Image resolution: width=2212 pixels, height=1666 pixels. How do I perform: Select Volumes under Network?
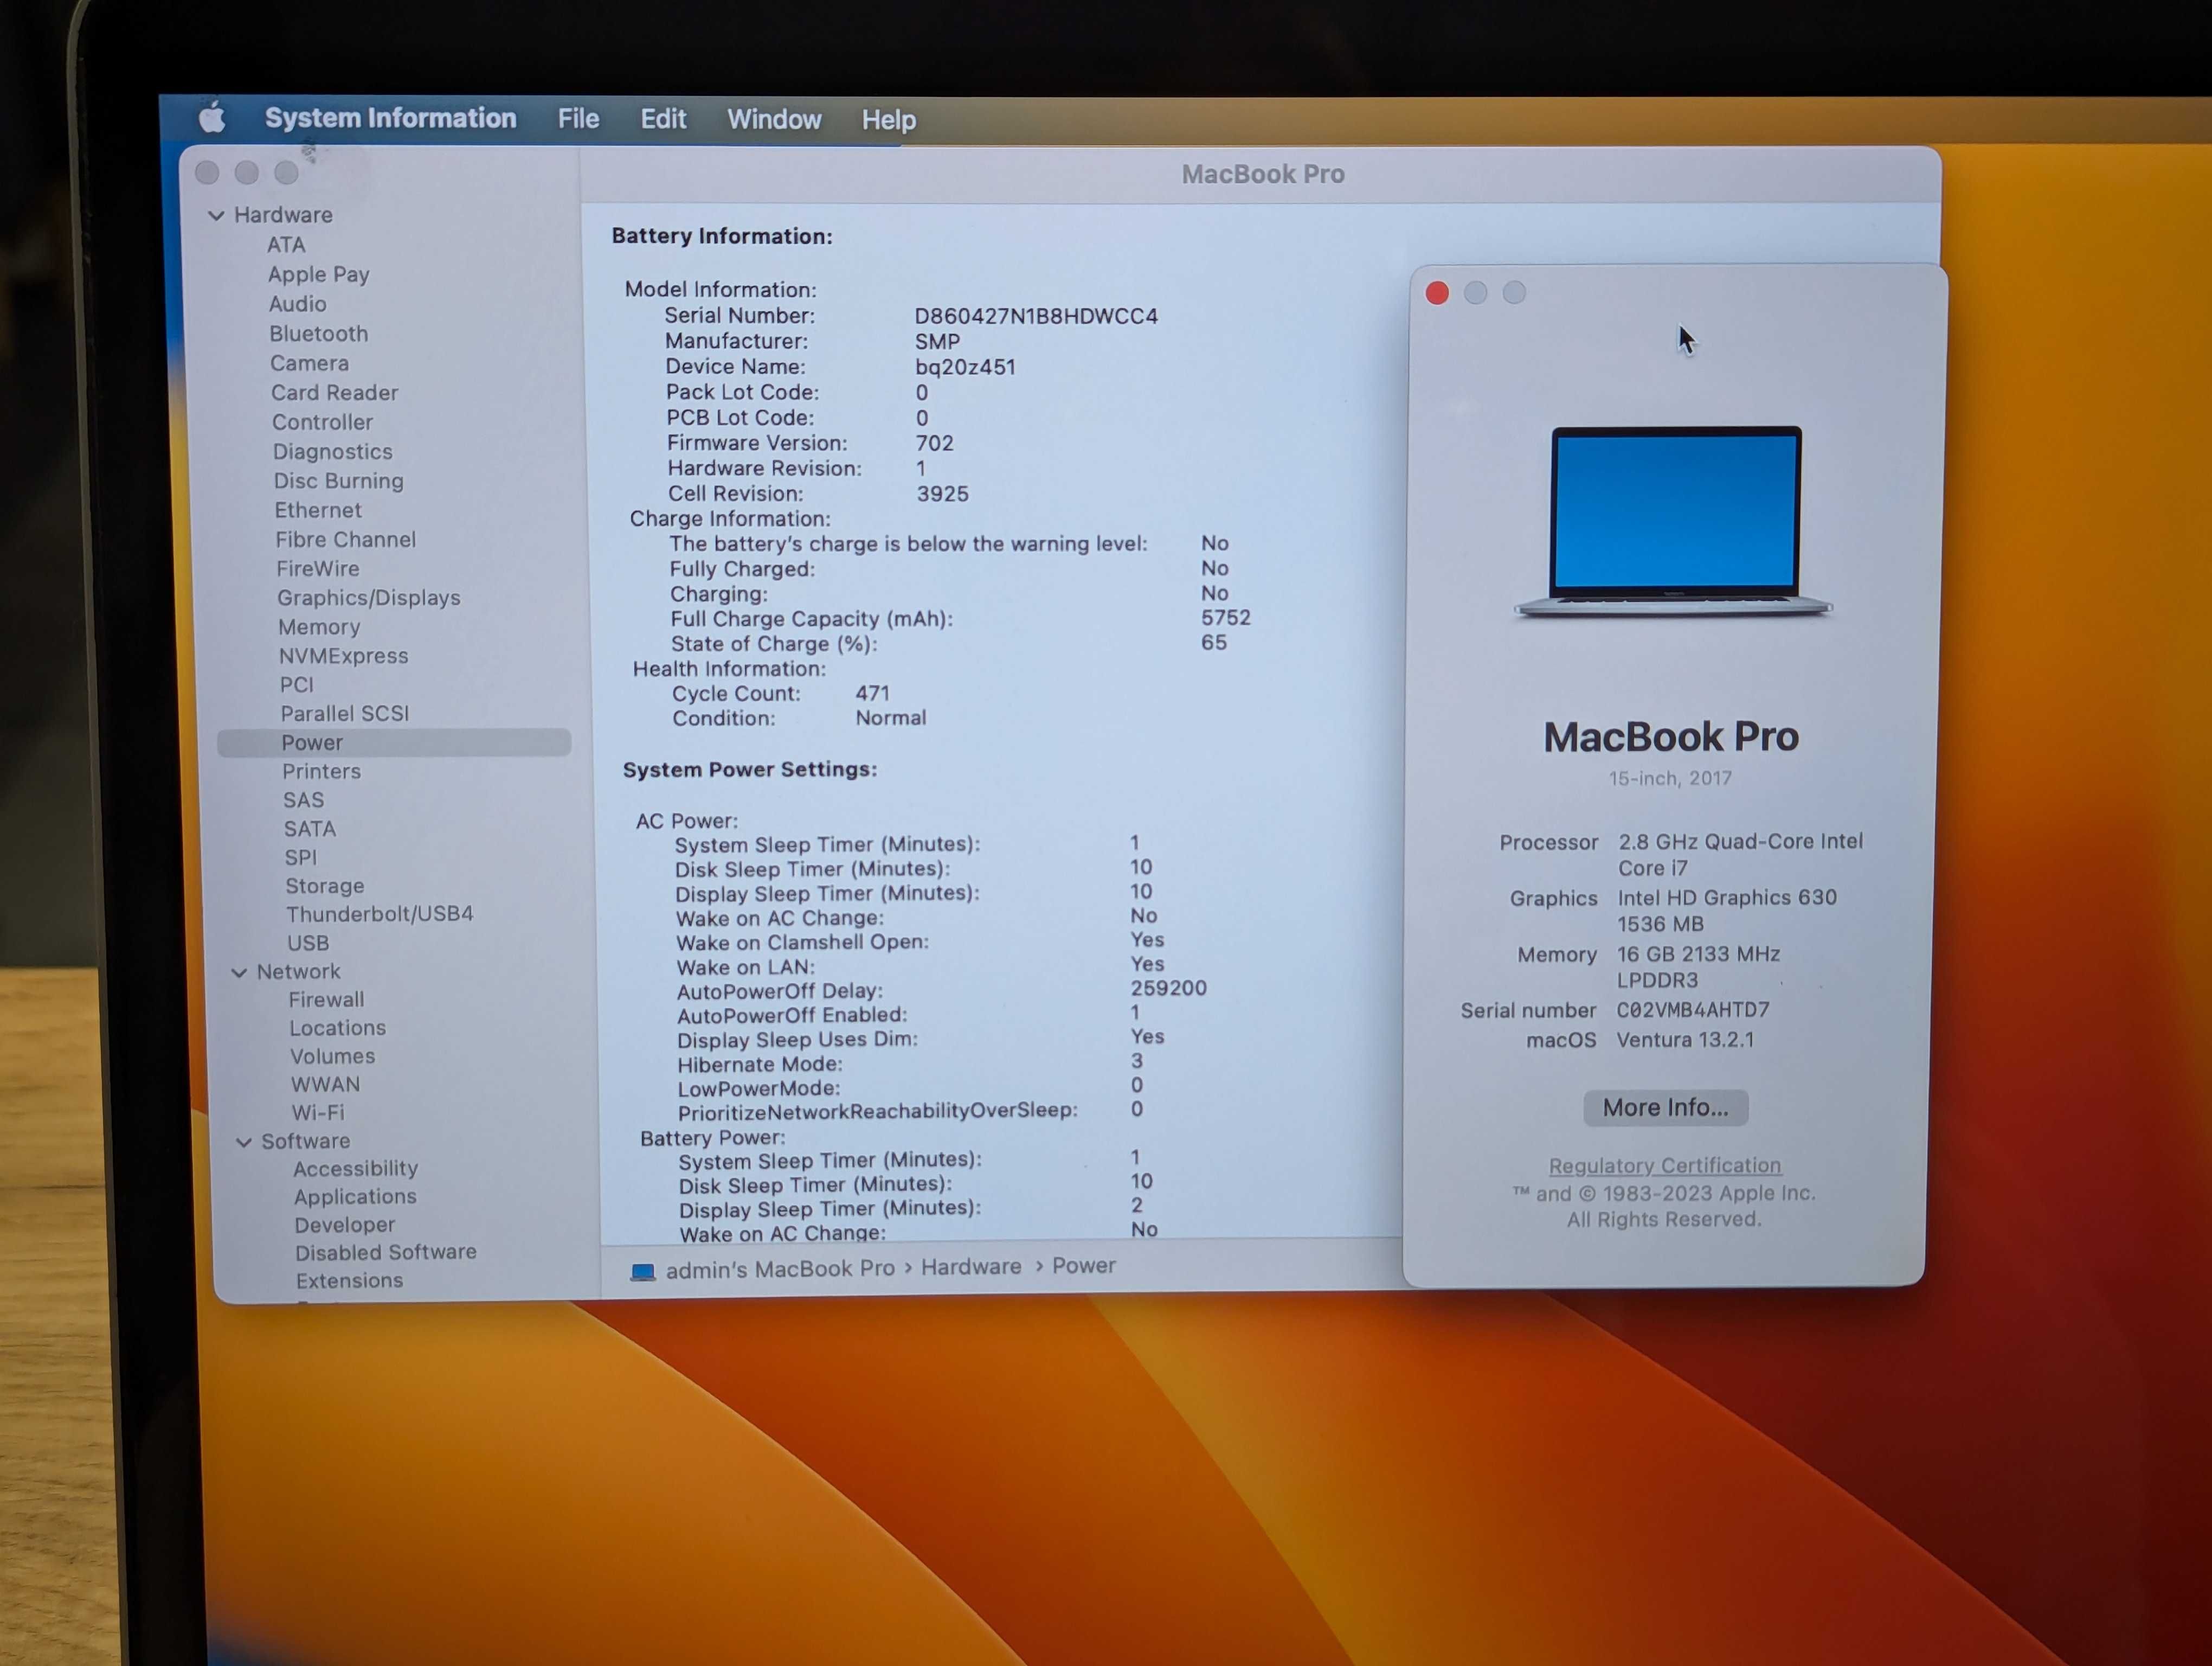332,1056
